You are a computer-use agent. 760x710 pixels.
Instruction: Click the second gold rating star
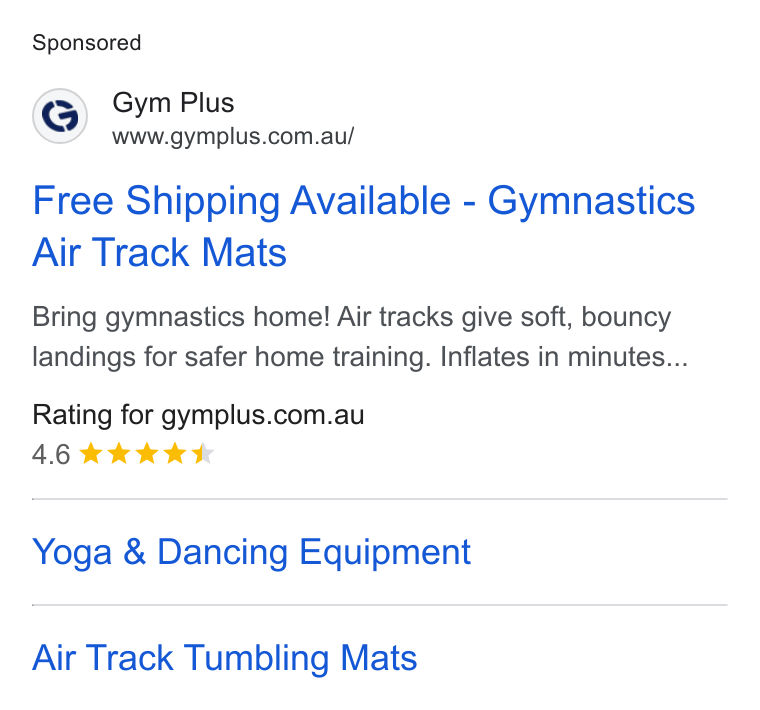[119, 454]
